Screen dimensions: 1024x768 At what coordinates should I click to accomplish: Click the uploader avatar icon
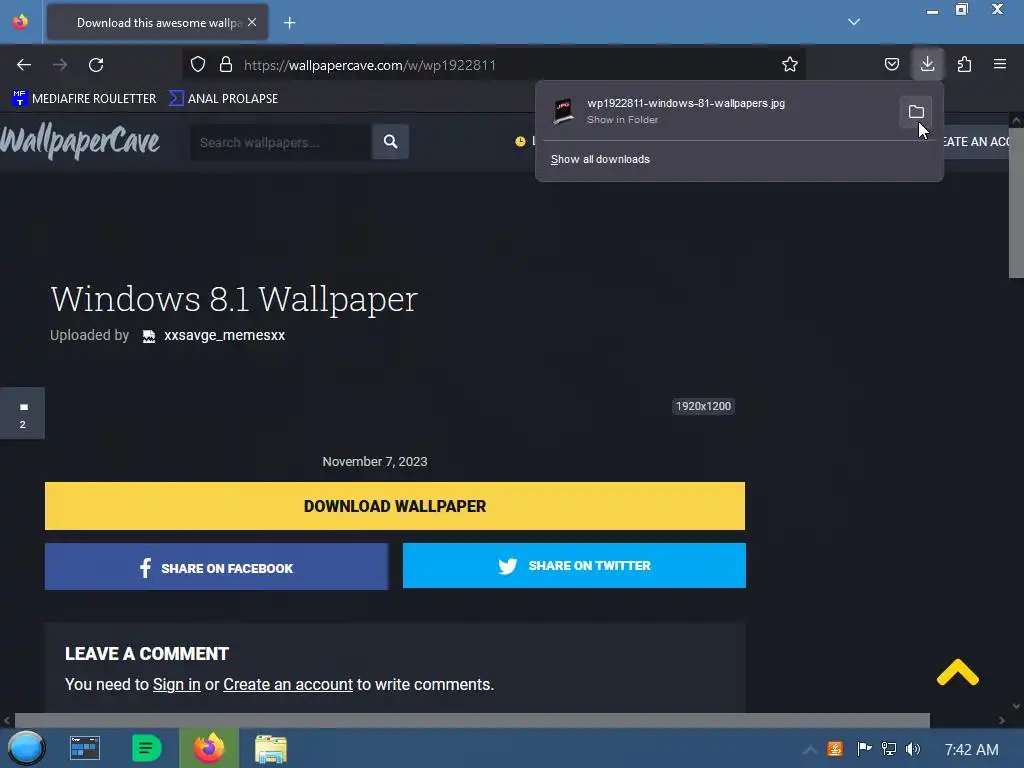(x=149, y=336)
